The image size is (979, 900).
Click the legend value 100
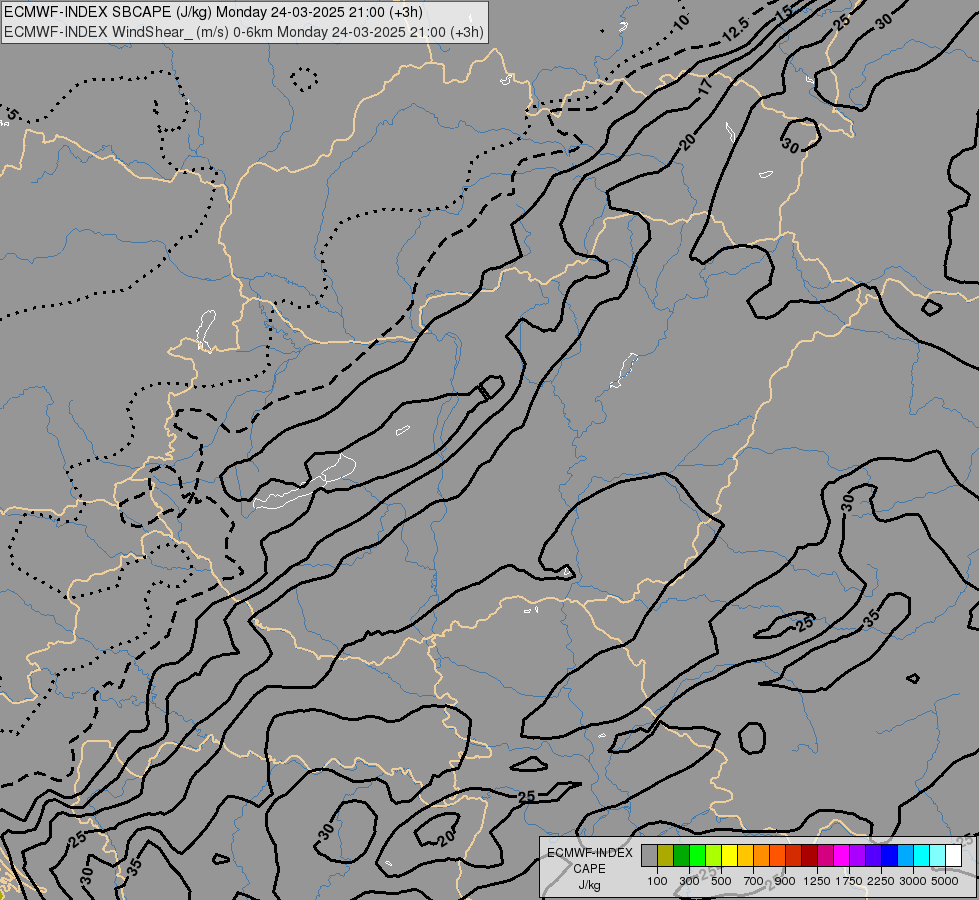(x=657, y=881)
